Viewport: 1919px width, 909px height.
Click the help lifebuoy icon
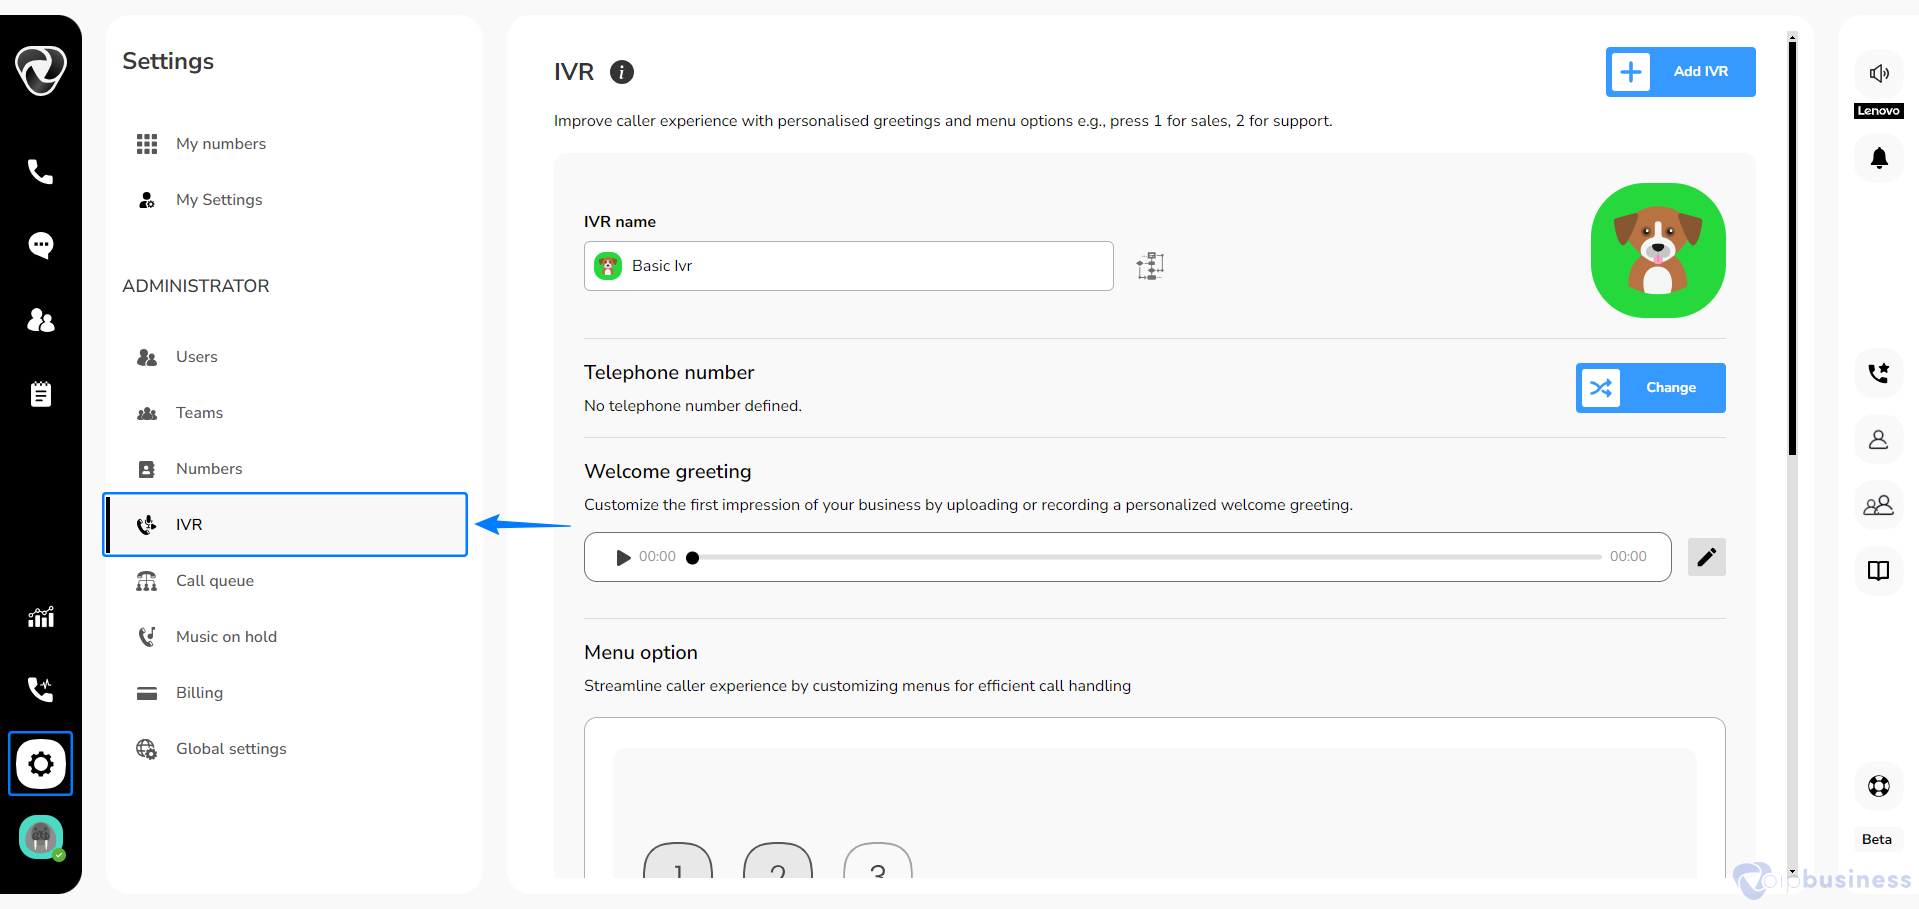tap(1879, 786)
